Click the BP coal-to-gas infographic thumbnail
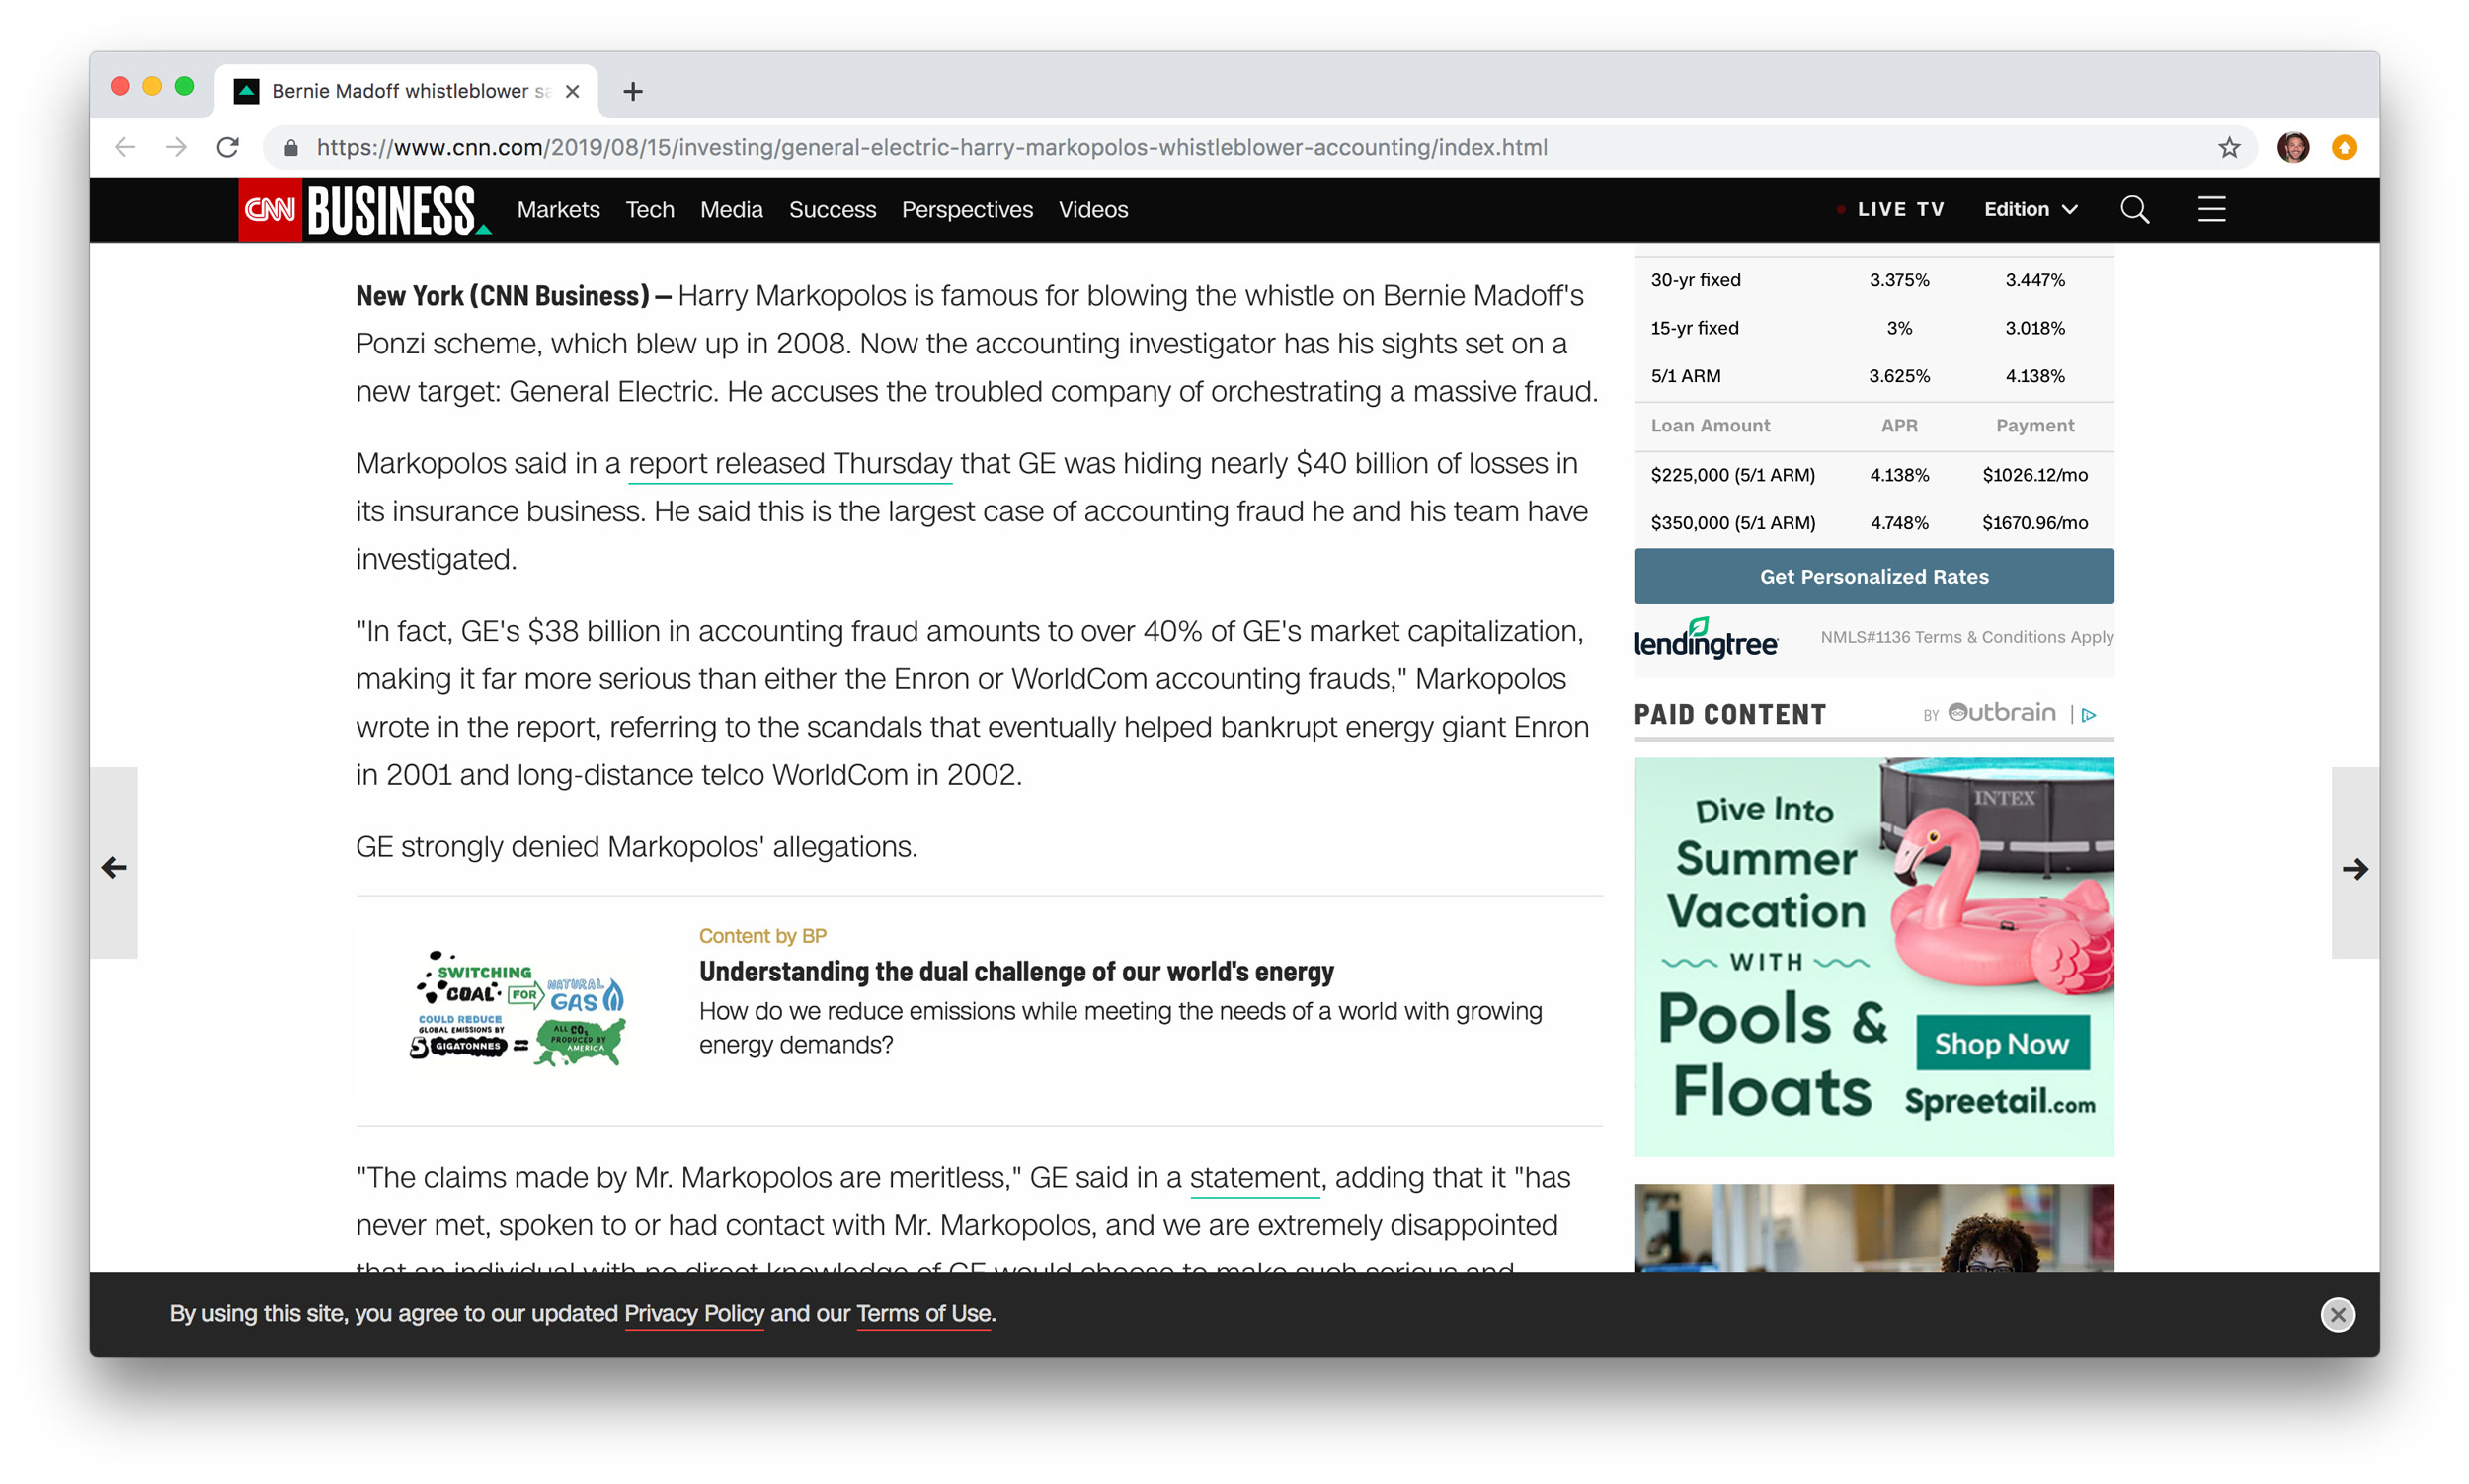This screenshot has height=1484, width=2469. pyautogui.click(x=517, y=1009)
